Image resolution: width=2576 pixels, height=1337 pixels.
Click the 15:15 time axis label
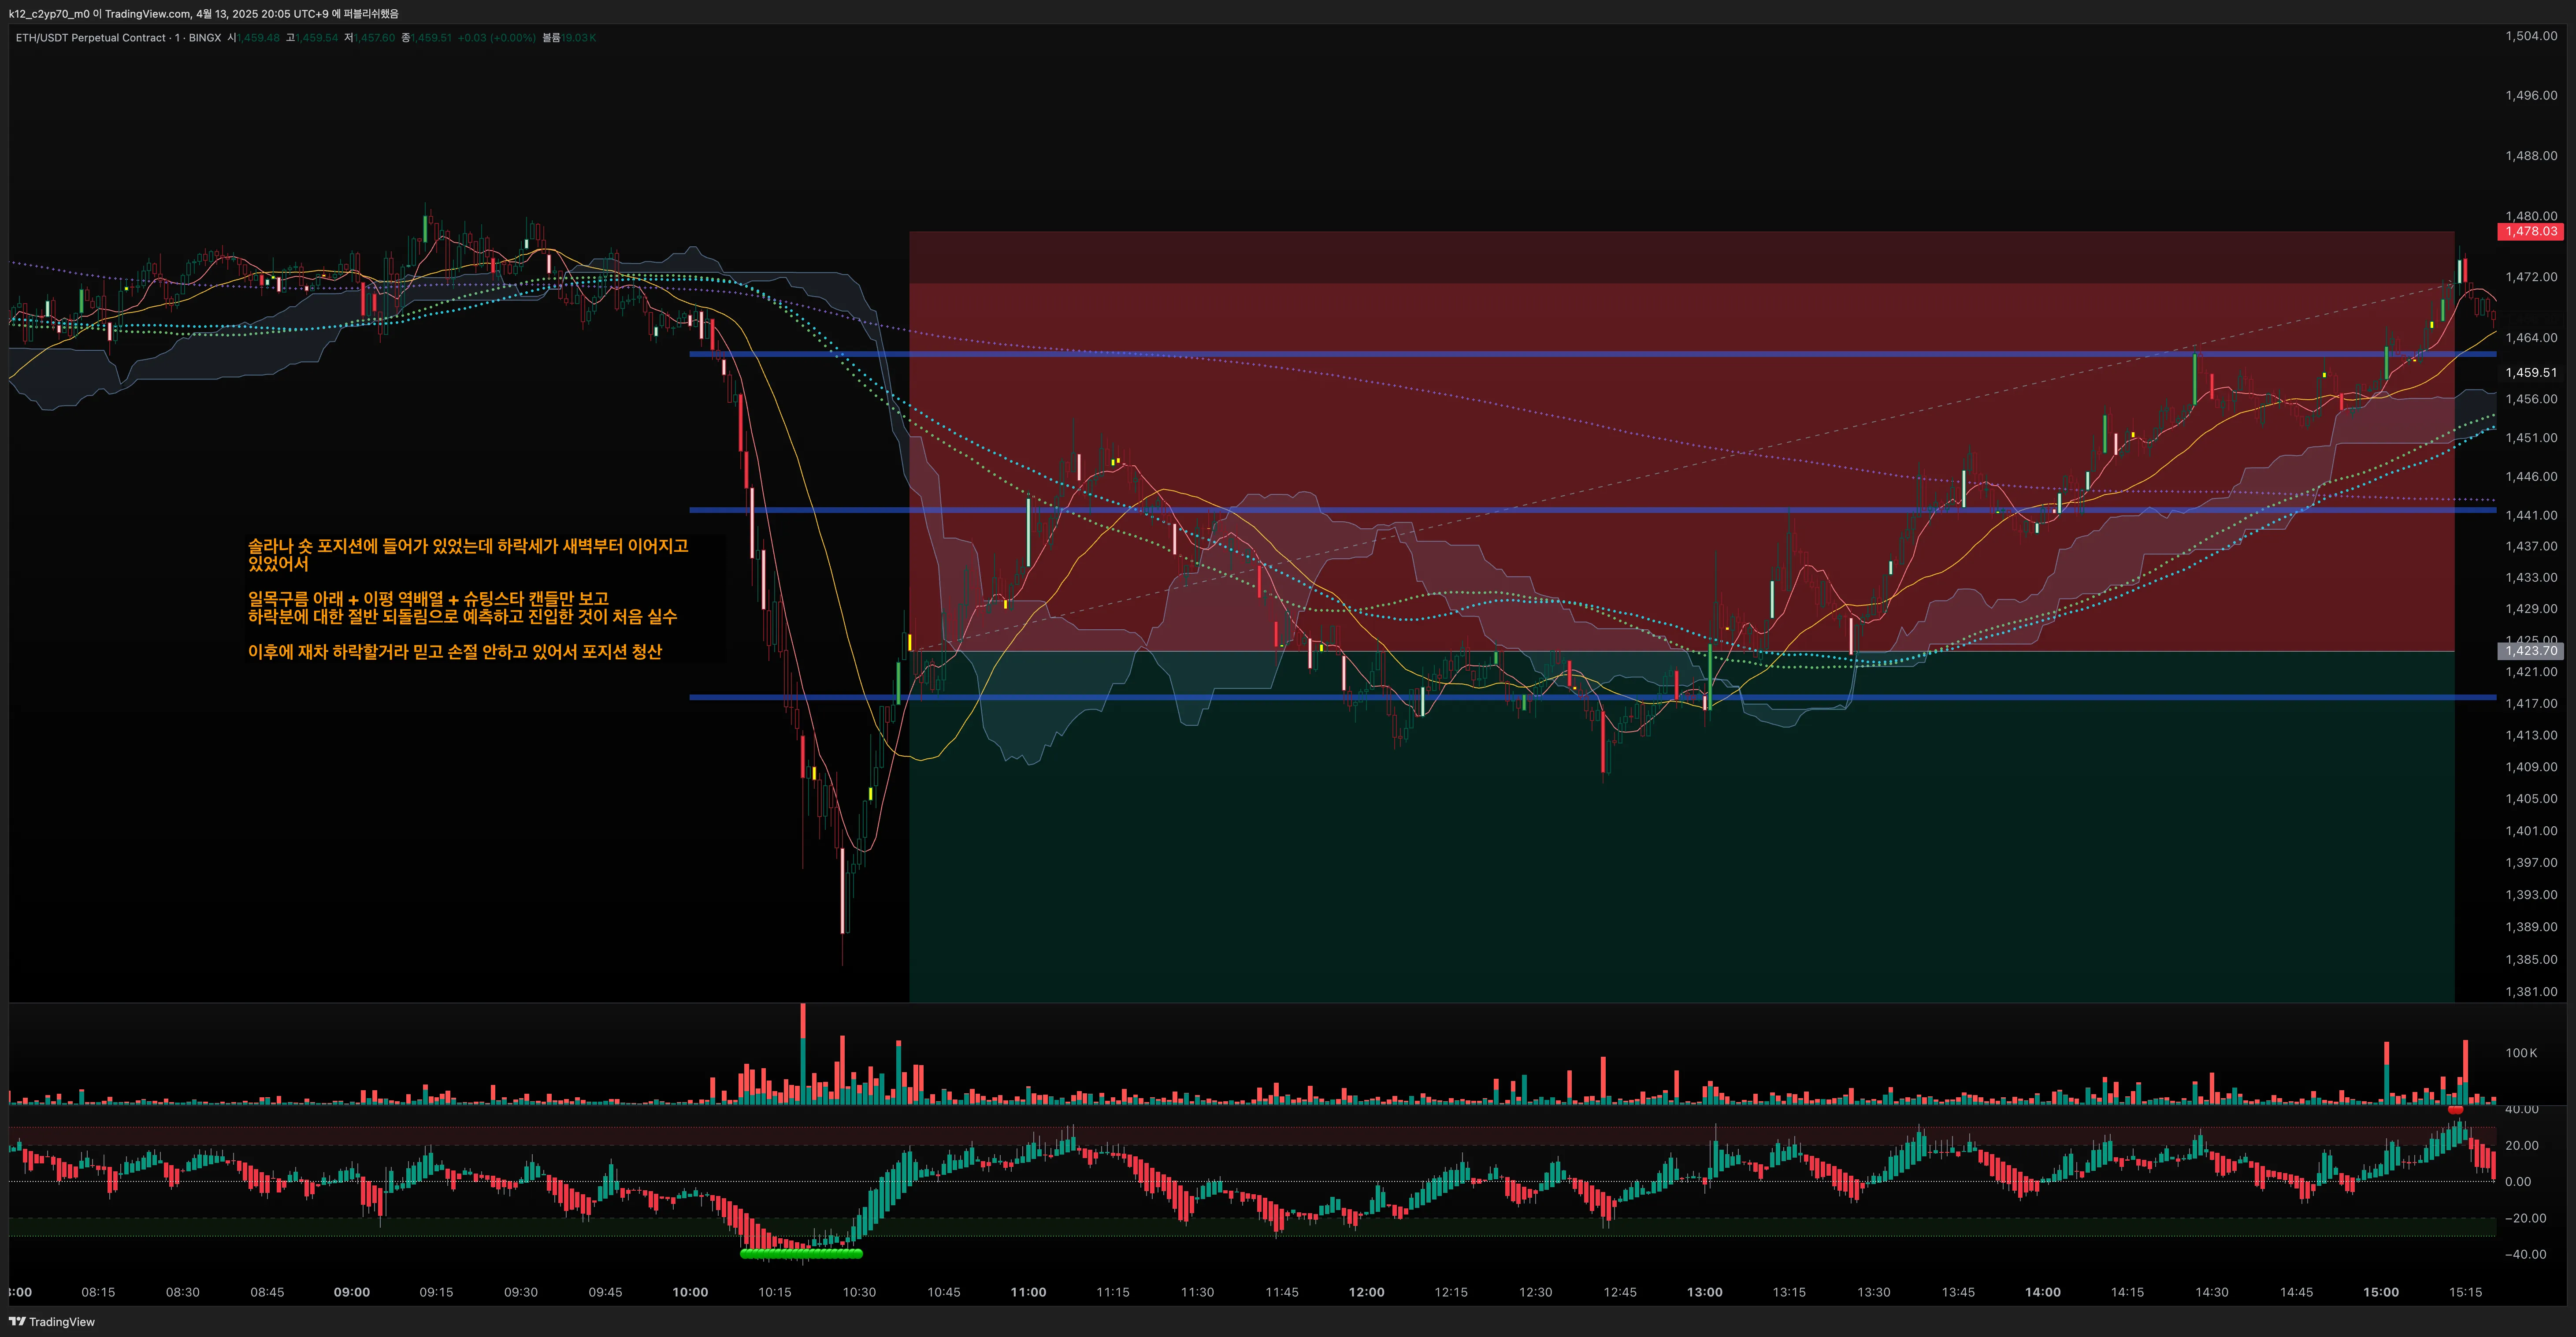coord(2466,1292)
